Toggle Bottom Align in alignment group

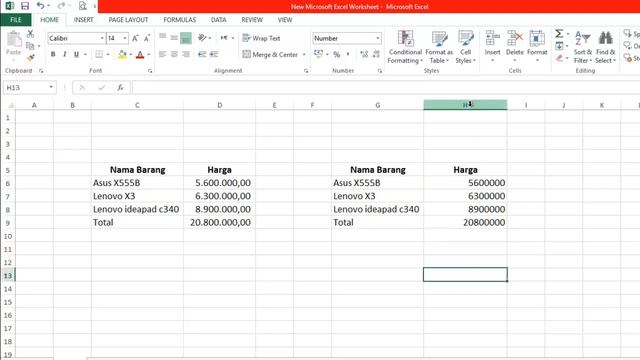pyautogui.click(x=186, y=38)
